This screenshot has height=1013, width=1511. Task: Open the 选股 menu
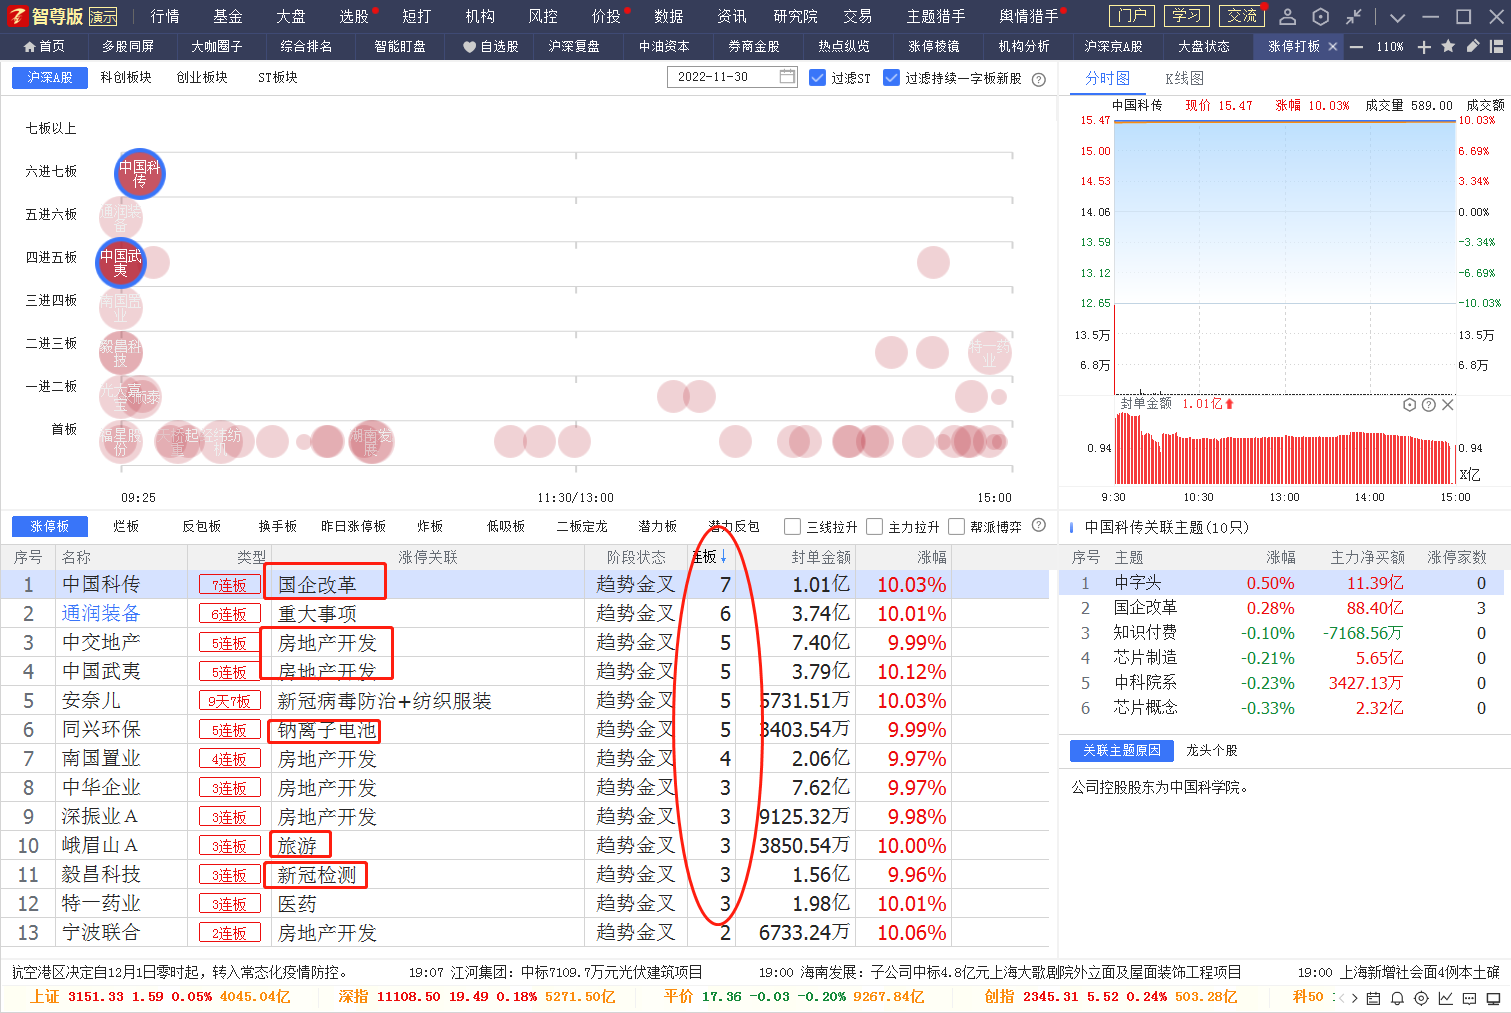pos(354,16)
